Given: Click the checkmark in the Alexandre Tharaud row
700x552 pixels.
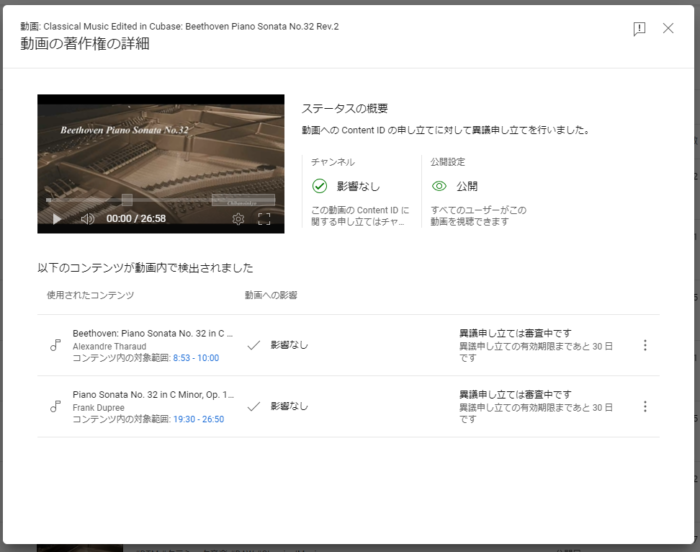Looking at the screenshot, I should click(x=254, y=345).
